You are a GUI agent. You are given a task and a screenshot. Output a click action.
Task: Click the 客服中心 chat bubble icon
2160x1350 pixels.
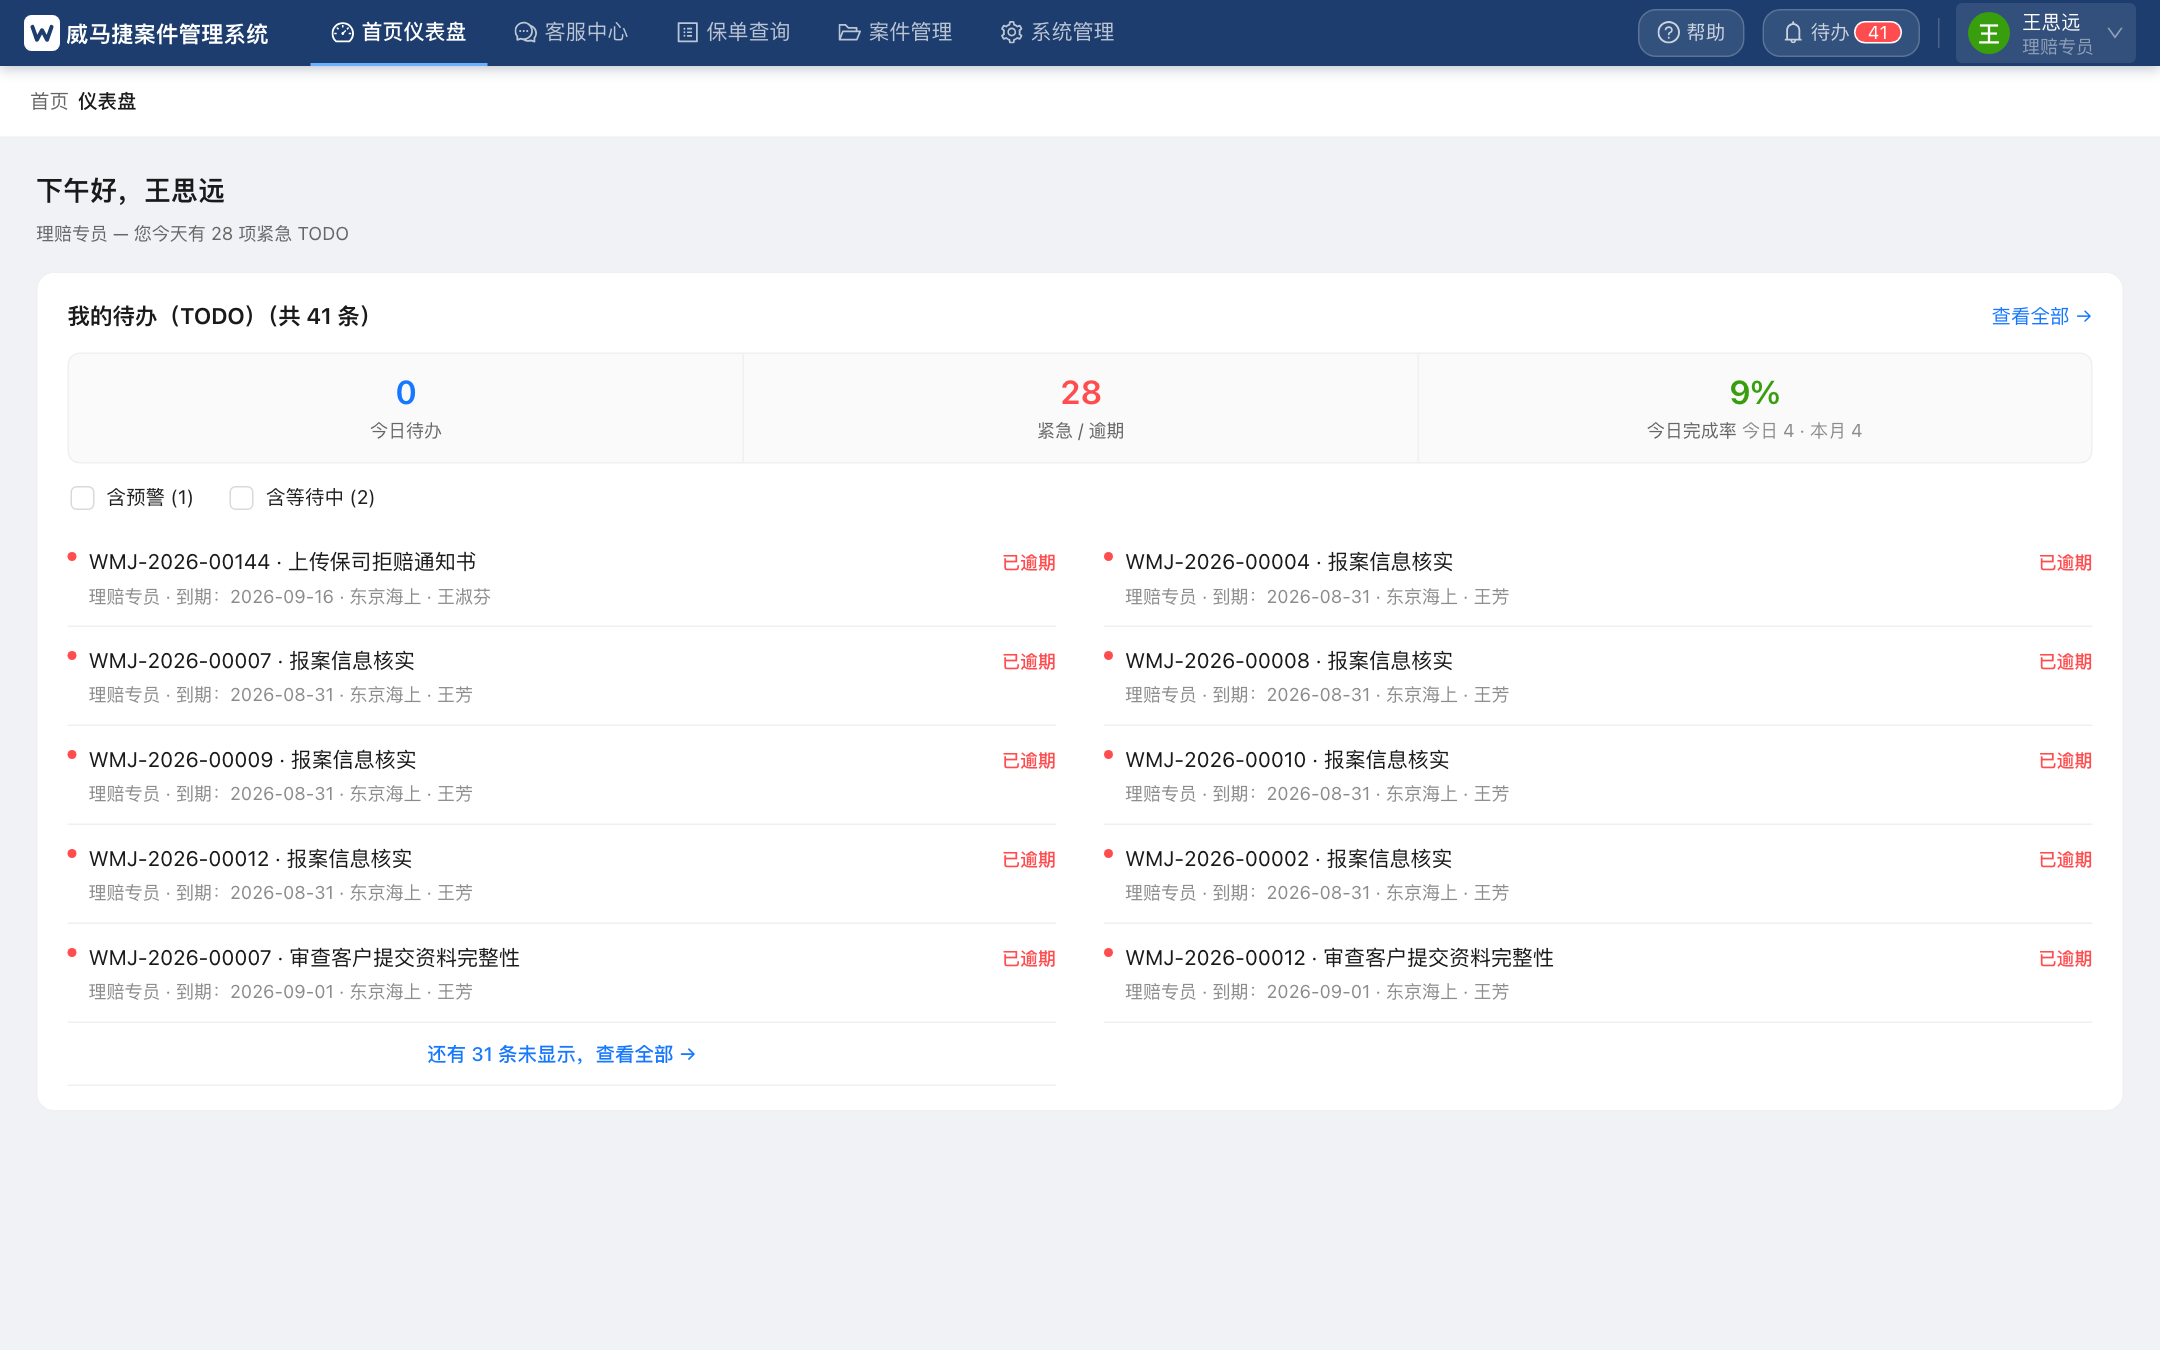click(x=525, y=33)
